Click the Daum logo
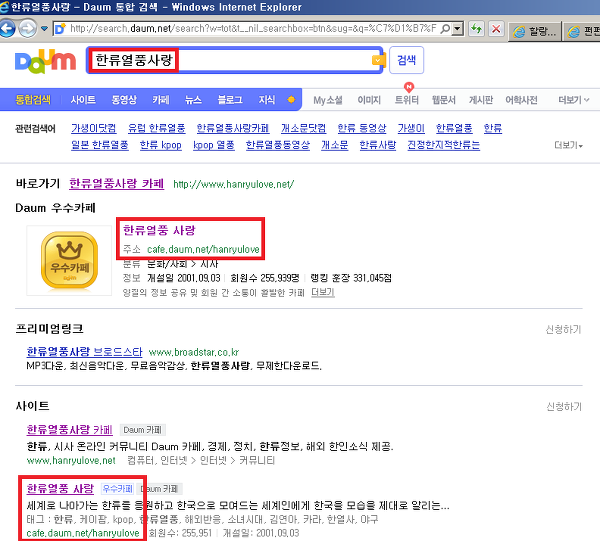The height and width of the screenshot is (541, 600). pos(46,61)
